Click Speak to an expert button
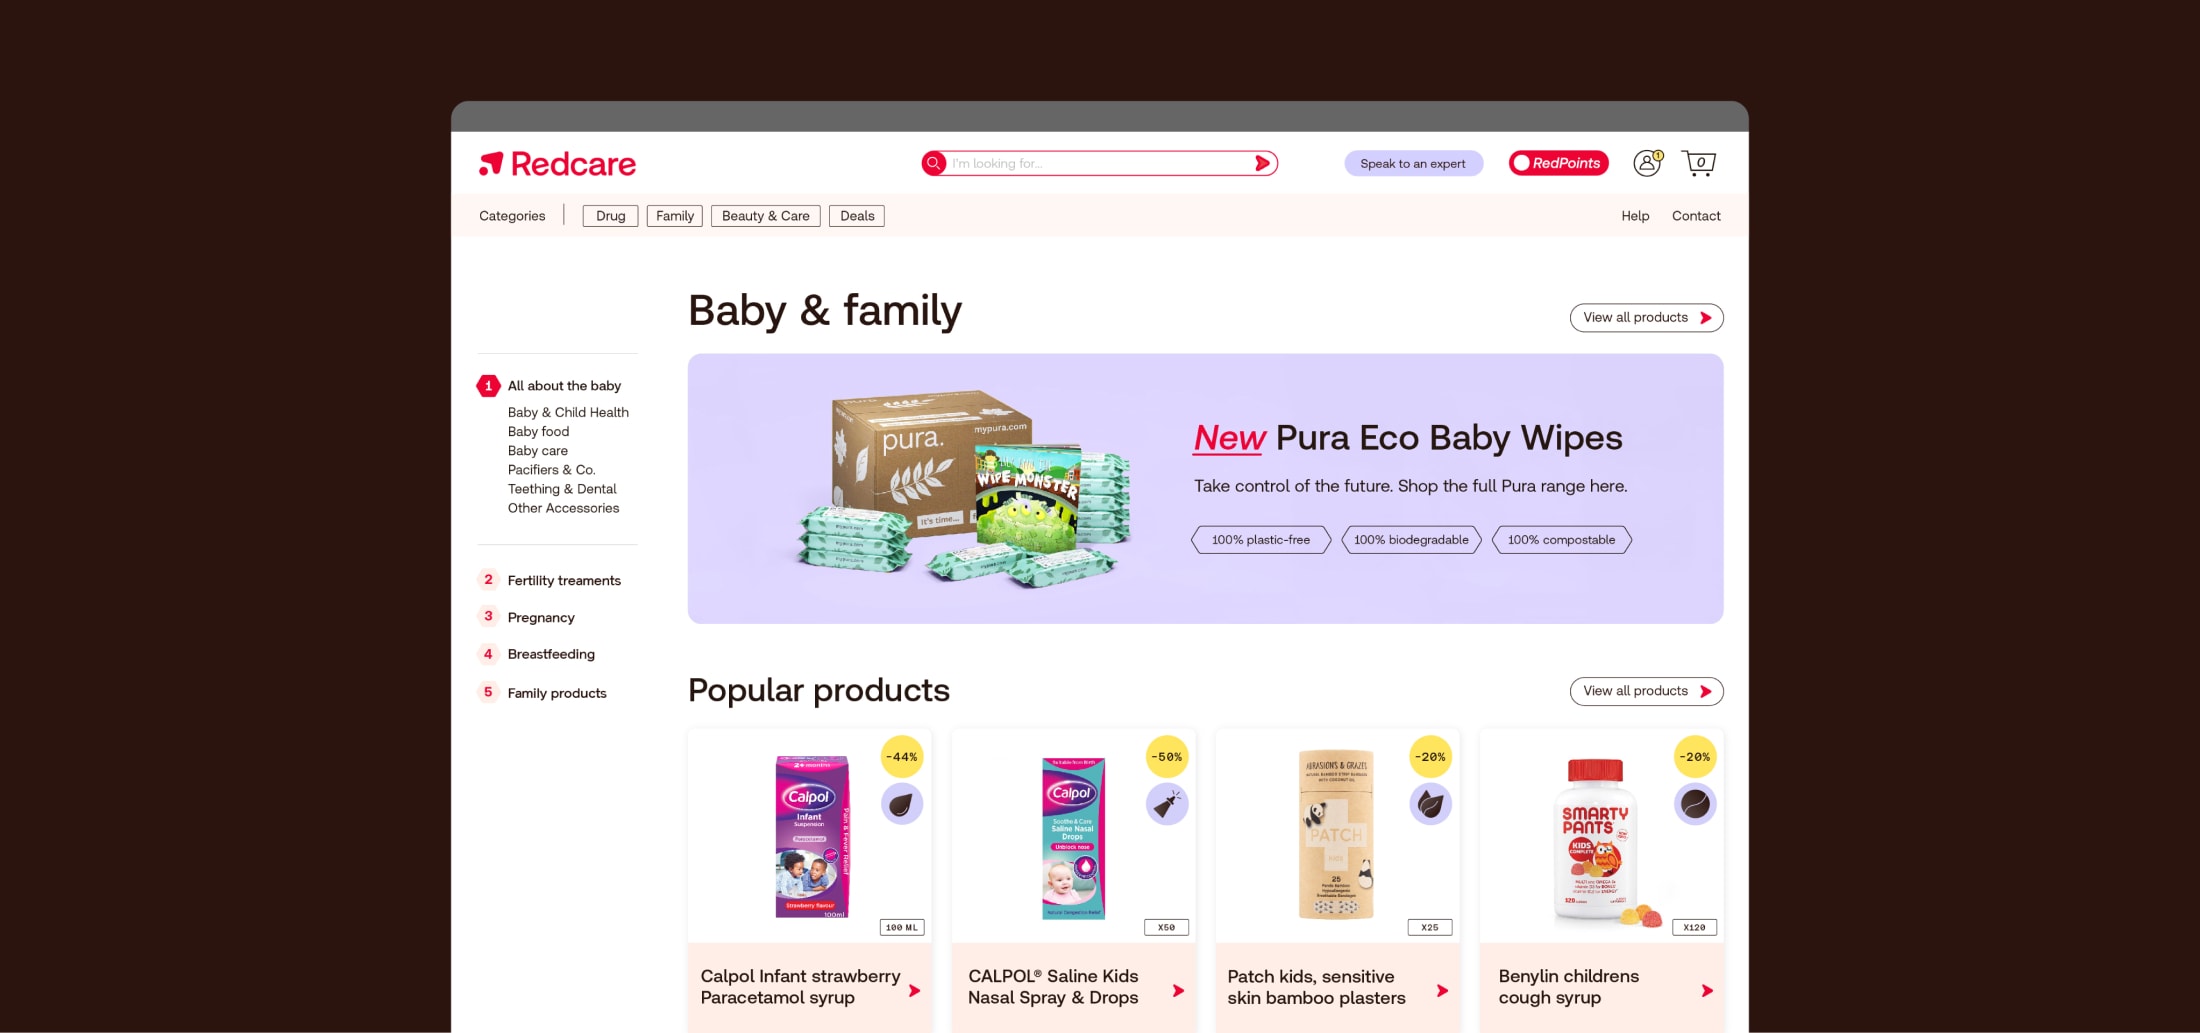Viewport: 2200px width, 1033px height. click(x=1413, y=163)
